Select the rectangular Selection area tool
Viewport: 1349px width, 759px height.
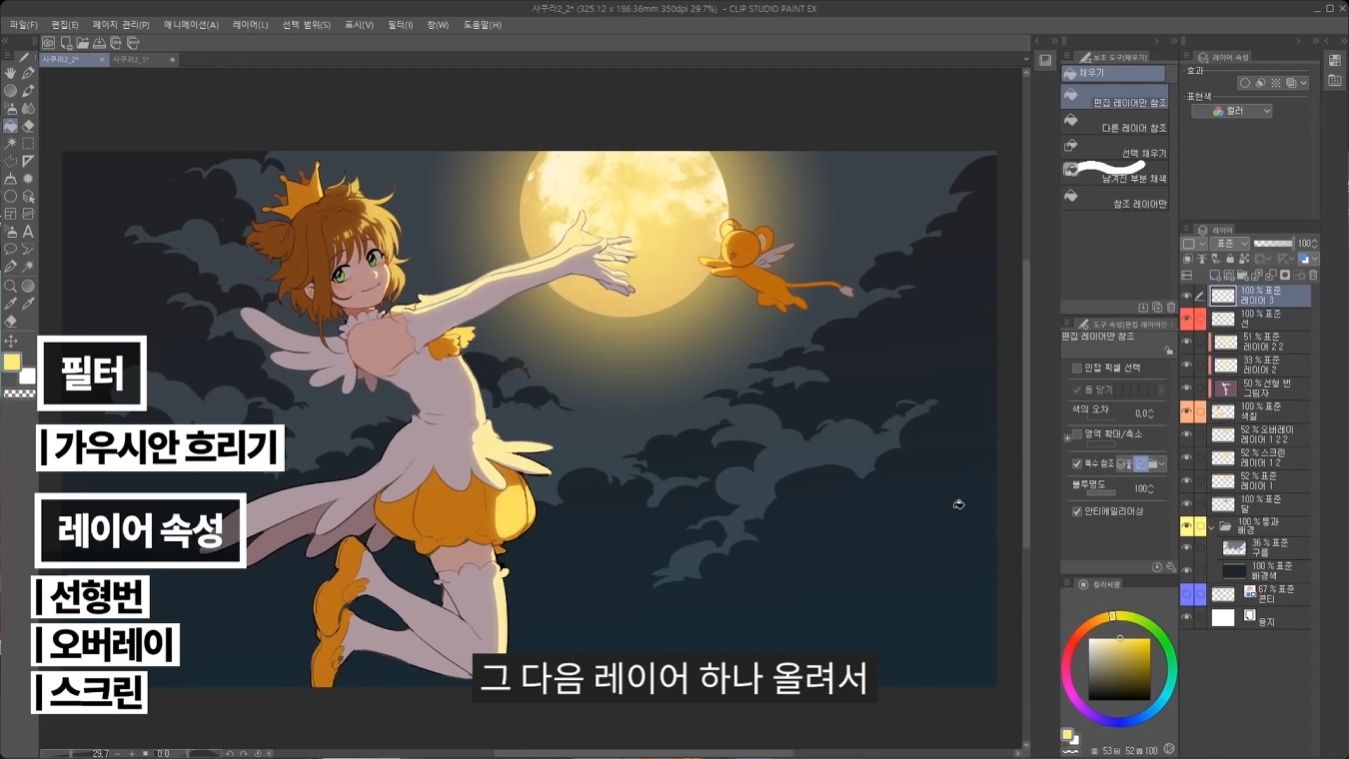(28, 144)
